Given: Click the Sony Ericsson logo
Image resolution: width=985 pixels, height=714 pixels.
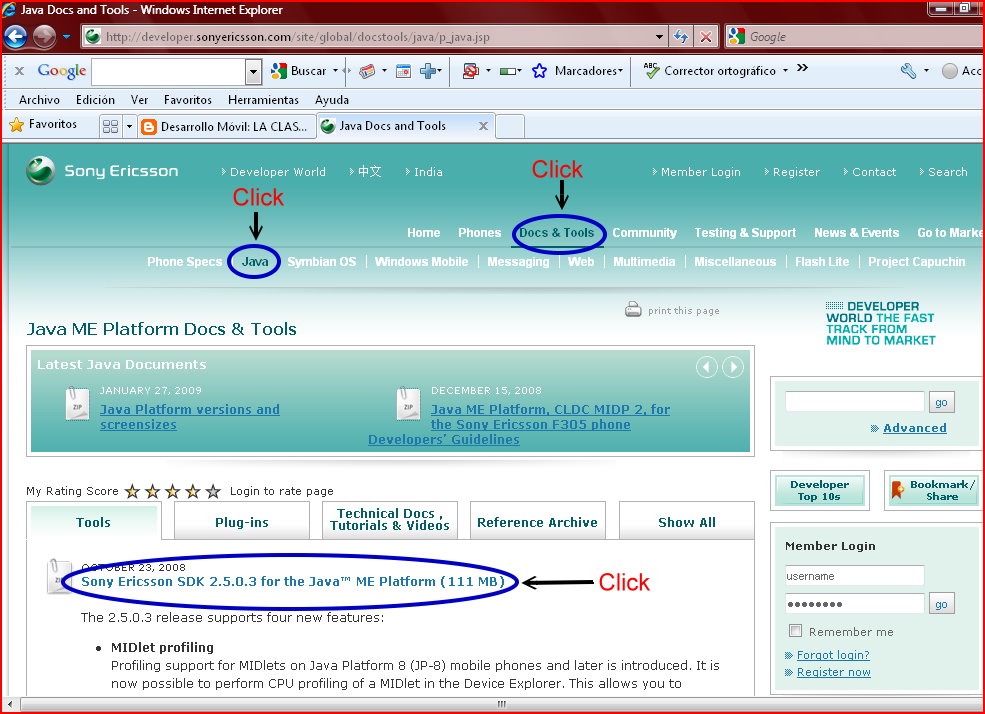Looking at the screenshot, I should pyautogui.click(x=102, y=171).
